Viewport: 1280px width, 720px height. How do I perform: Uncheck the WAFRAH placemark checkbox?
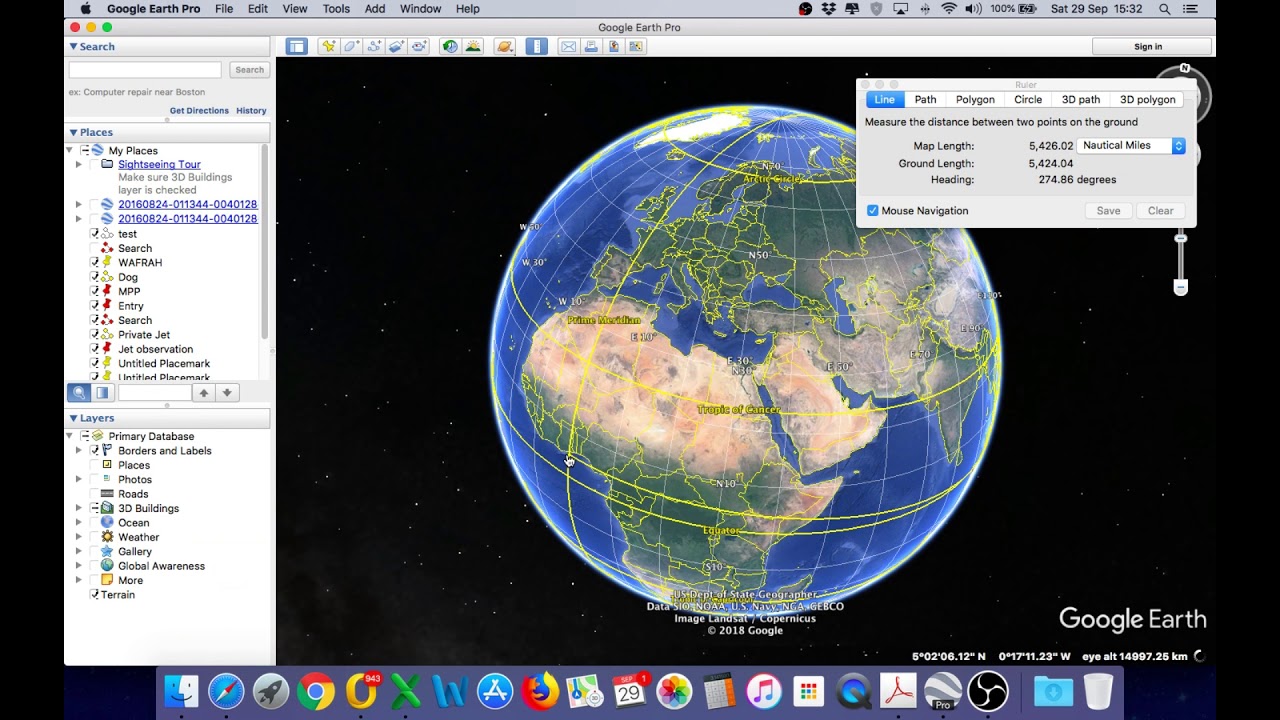(95, 262)
